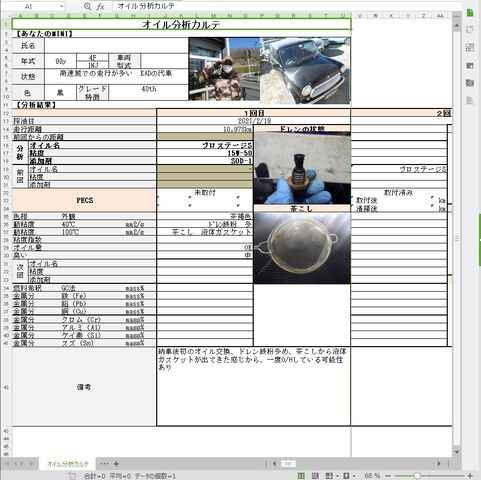Click the プロステージS cell under 1回目
The height and width of the screenshot is (480, 481).
click(205, 145)
